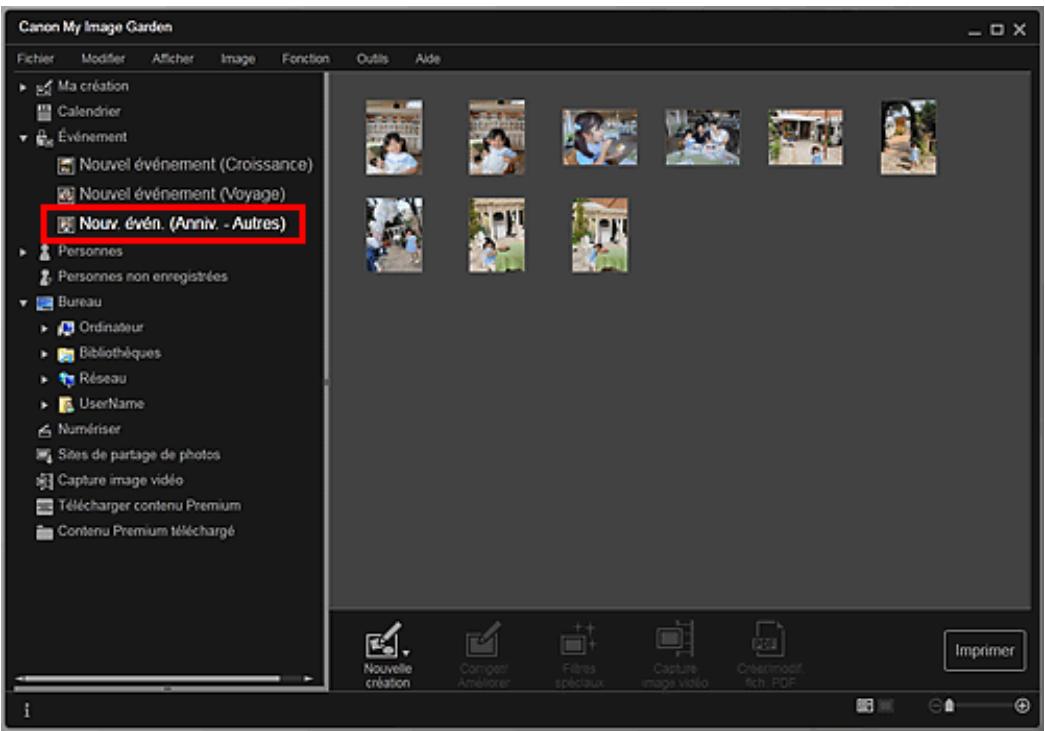Screen dimensions: 1045x731
Task: Expand the Réseau tree node
Action: [44, 379]
